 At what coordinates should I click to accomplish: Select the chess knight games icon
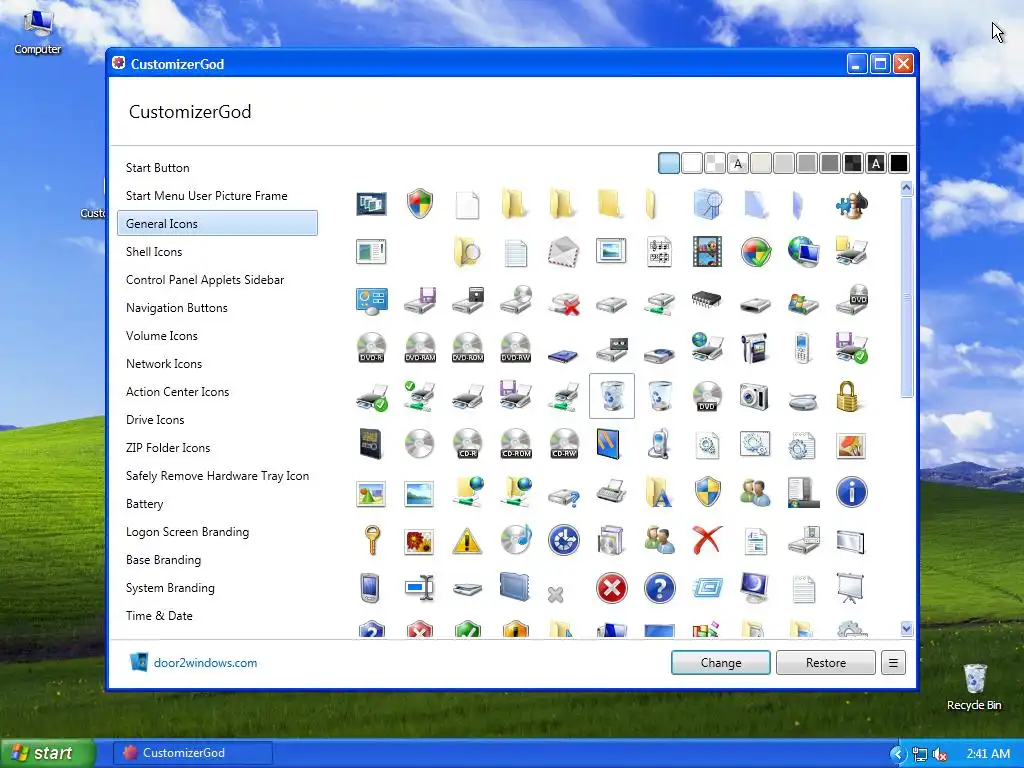(x=852, y=204)
